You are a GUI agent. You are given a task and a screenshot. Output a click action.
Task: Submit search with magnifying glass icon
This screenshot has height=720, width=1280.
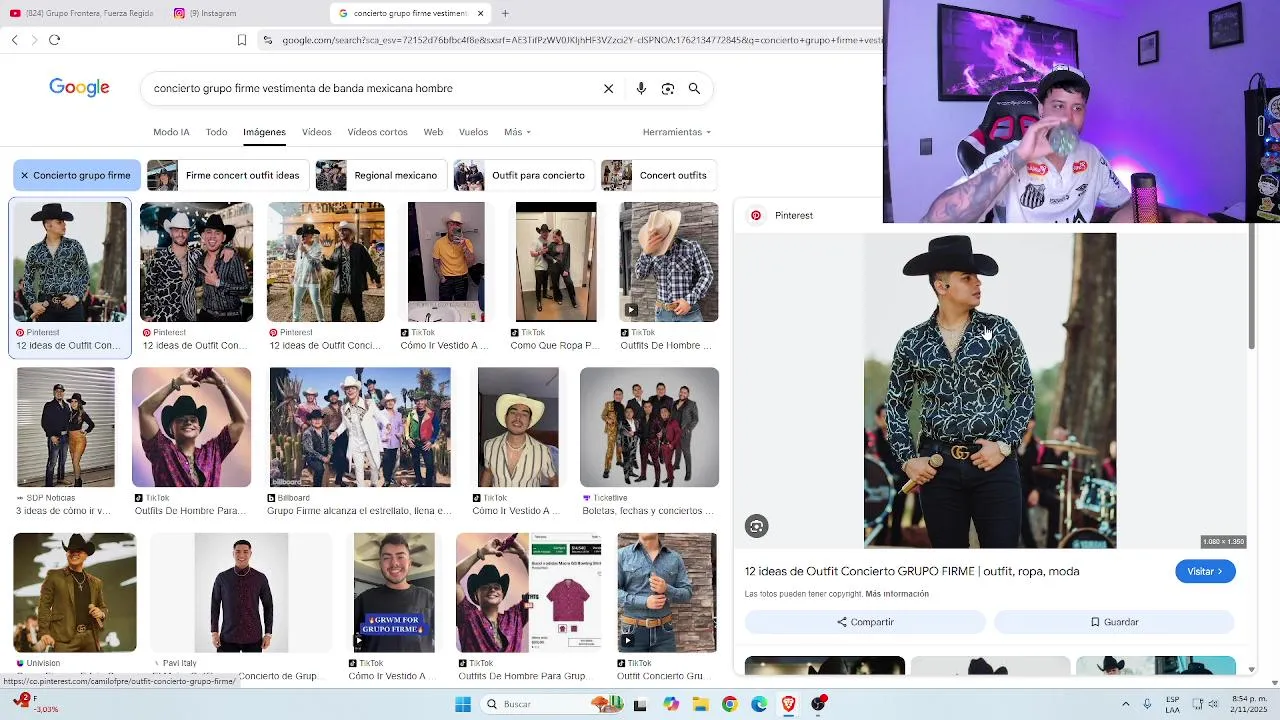click(694, 88)
